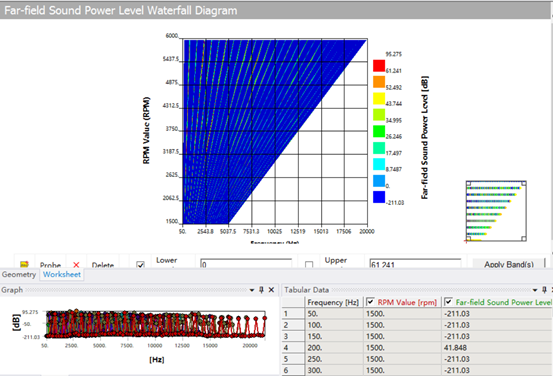
Task: Click the Frequency [Hz] column header
Action: tap(333, 302)
